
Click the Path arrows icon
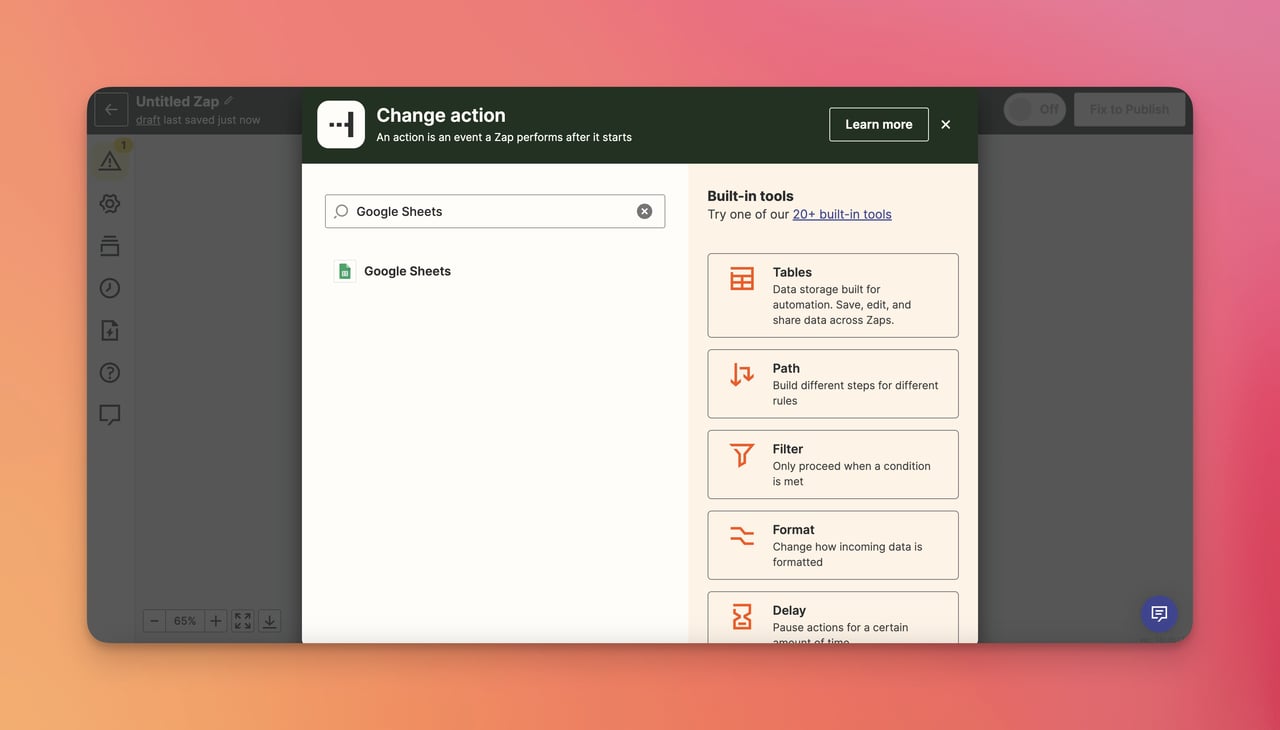click(x=742, y=375)
